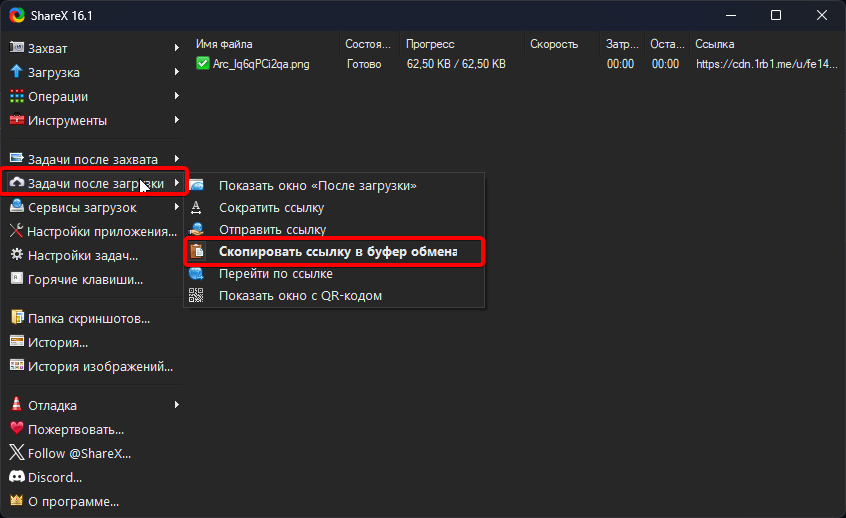Viewport: 846px width, 518px height.
Task: Select the Arc_lq6qPCi2qa.png file name
Action: pyautogui.click(x=261, y=64)
